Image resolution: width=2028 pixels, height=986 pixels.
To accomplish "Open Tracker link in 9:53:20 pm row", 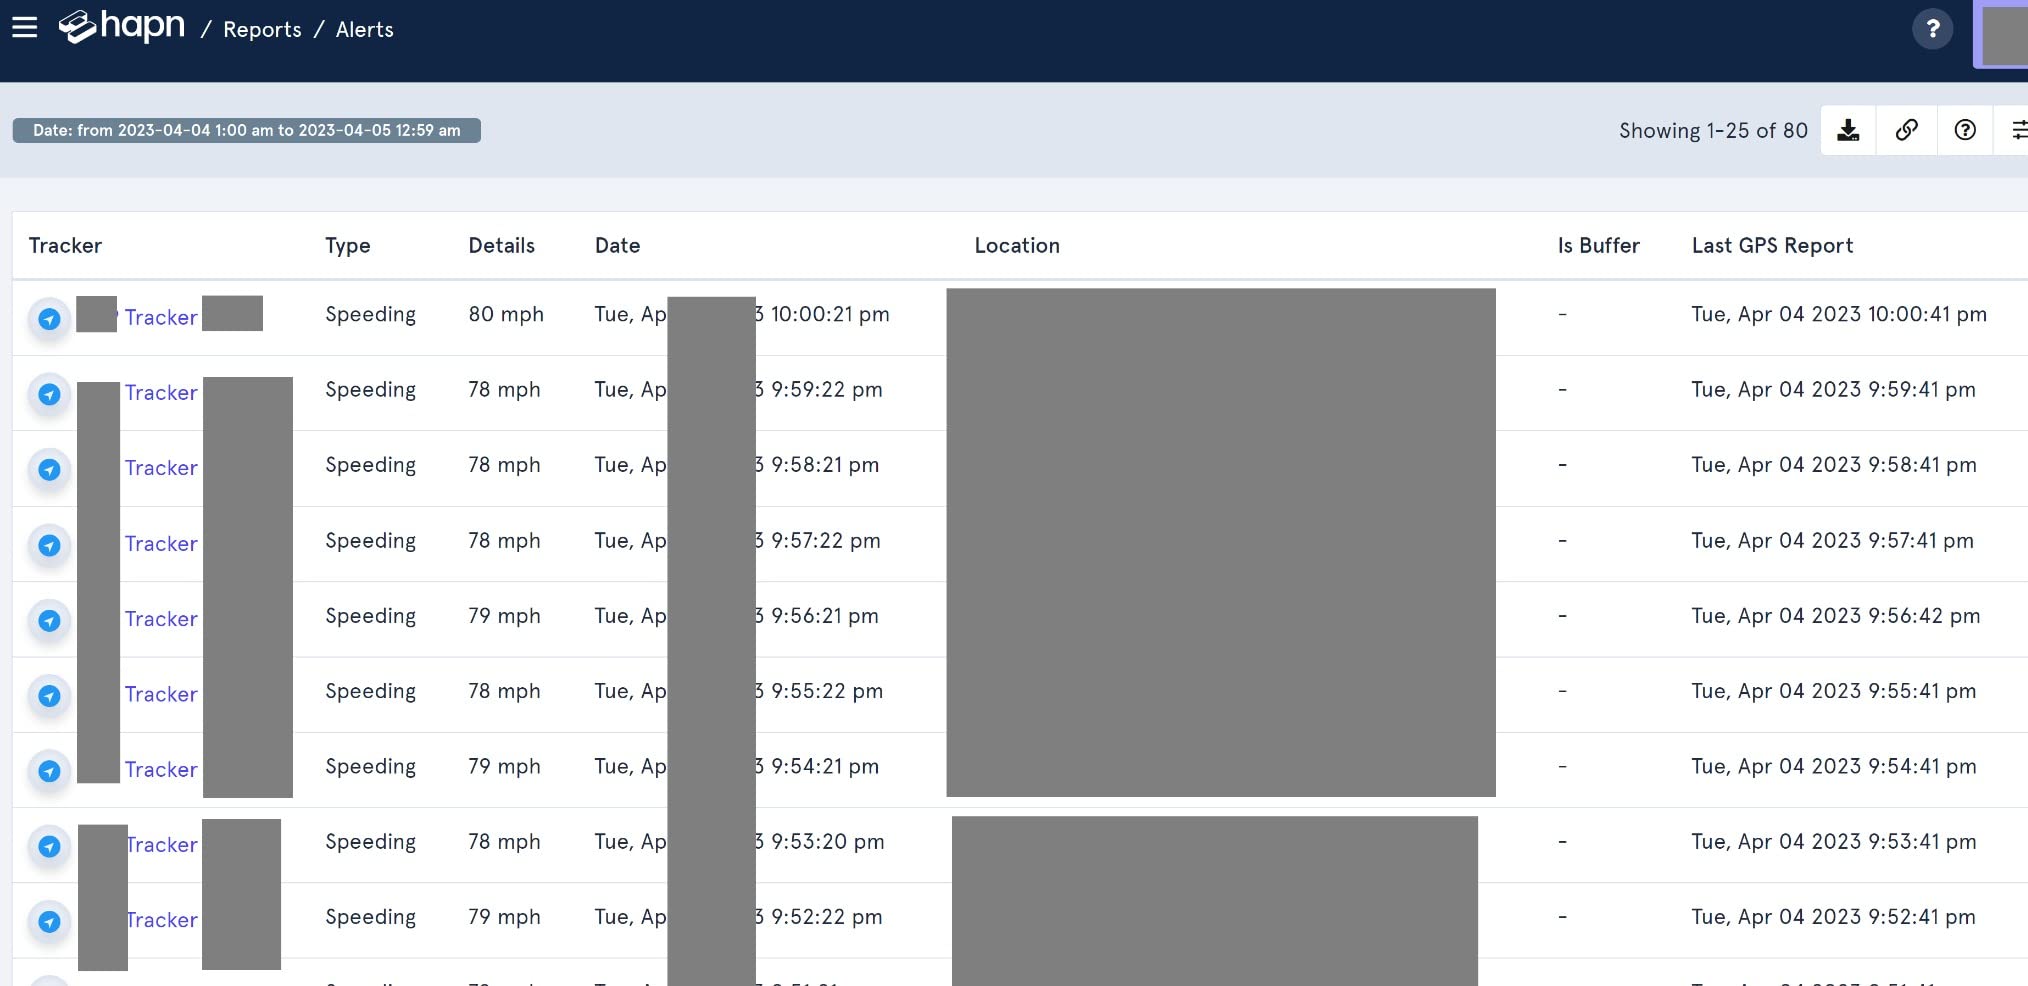I will coord(161,845).
